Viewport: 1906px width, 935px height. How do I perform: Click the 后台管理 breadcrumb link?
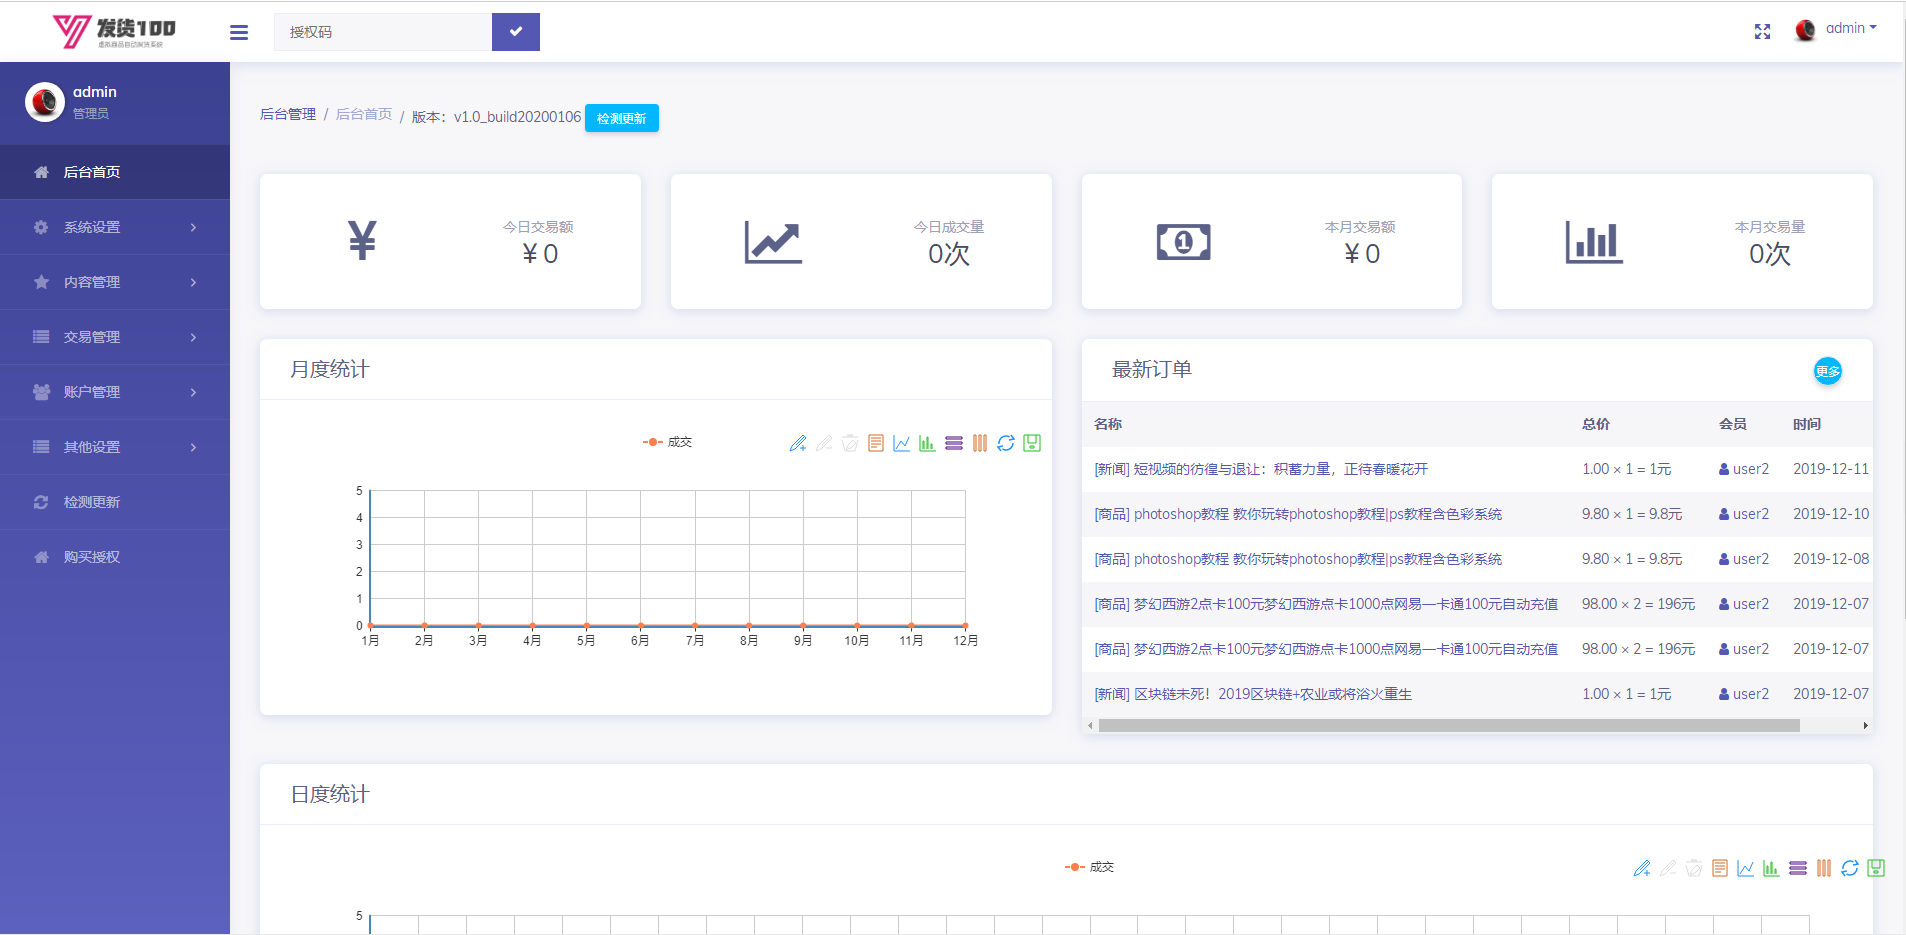pyautogui.click(x=288, y=114)
